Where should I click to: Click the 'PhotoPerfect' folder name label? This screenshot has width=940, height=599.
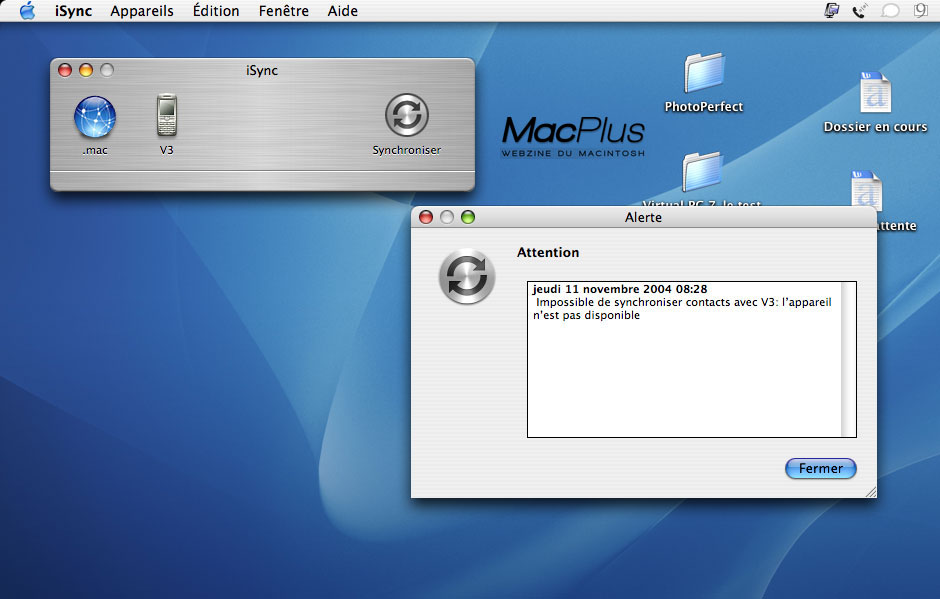point(704,107)
